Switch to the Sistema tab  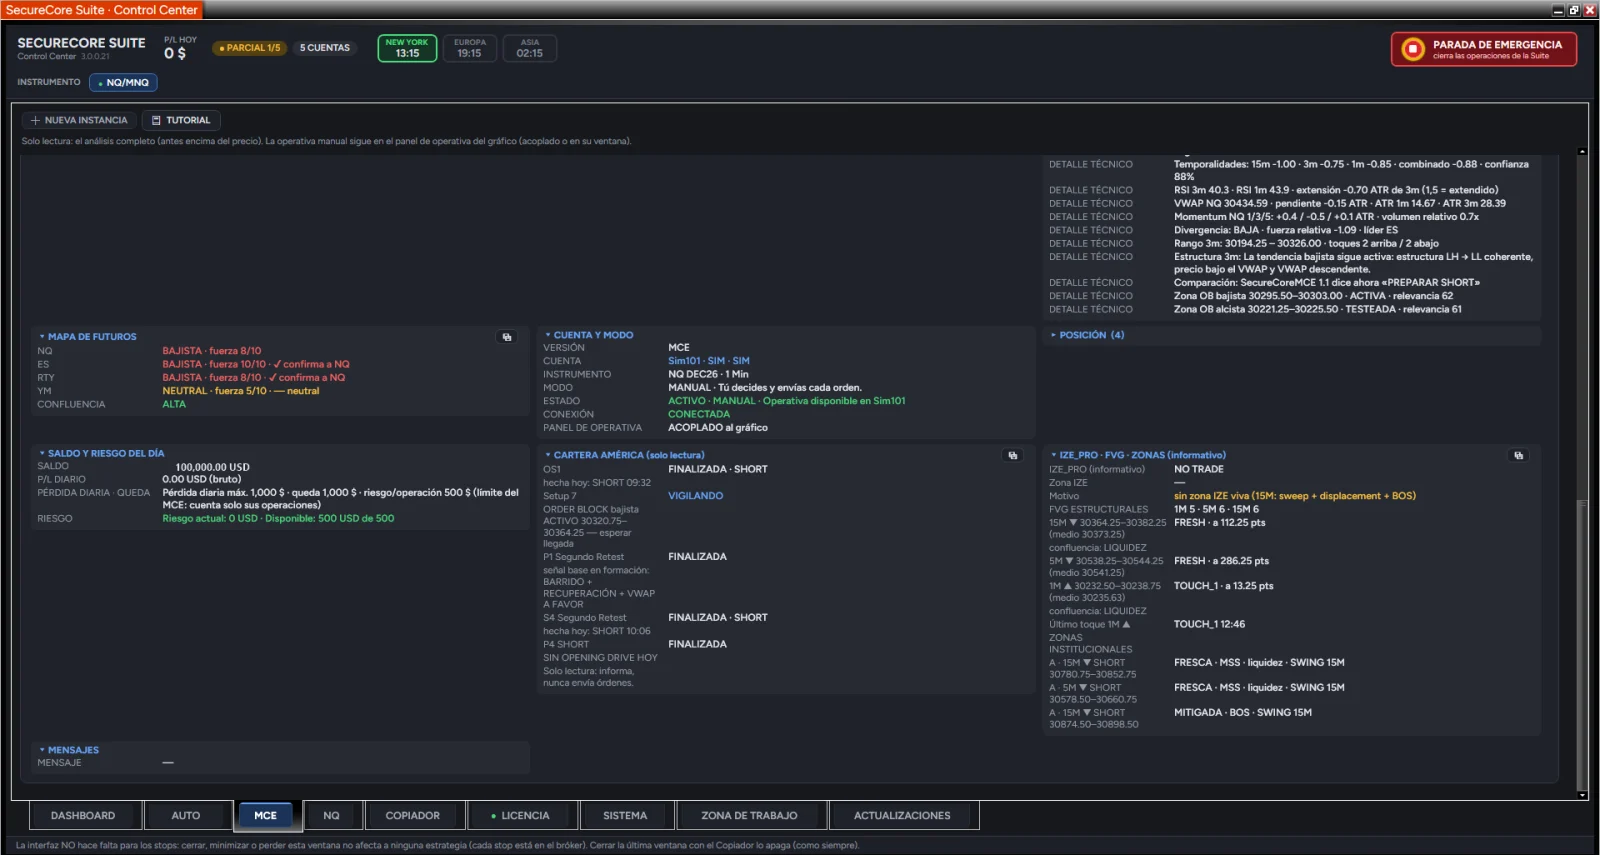click(x=625, y=816)
